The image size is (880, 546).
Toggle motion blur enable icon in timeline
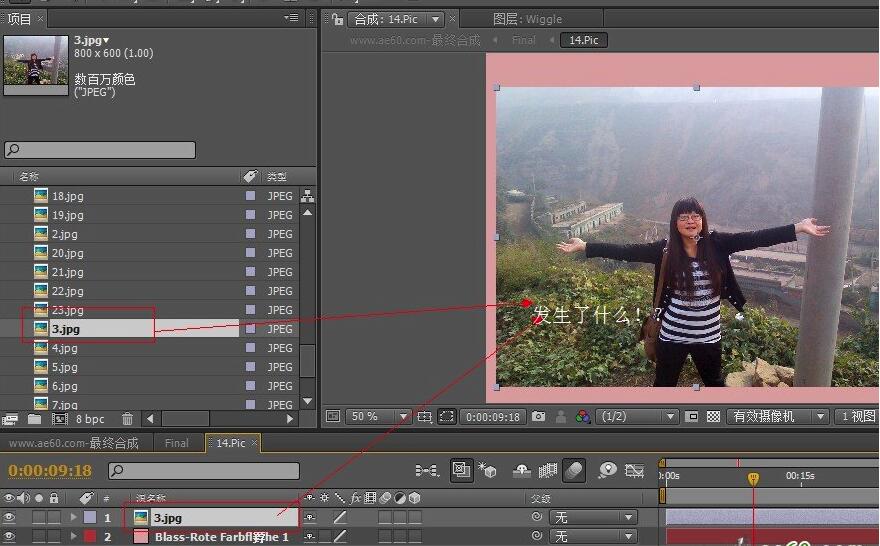(x=574, y=470)
